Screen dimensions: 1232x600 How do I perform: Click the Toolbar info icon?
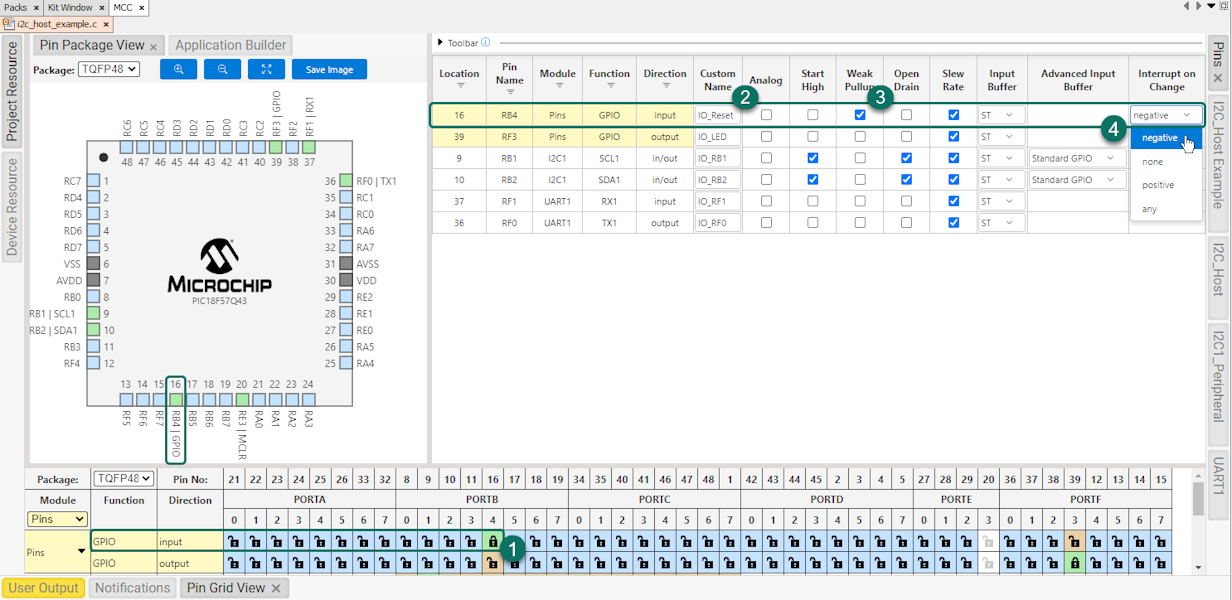pos(485,43)
